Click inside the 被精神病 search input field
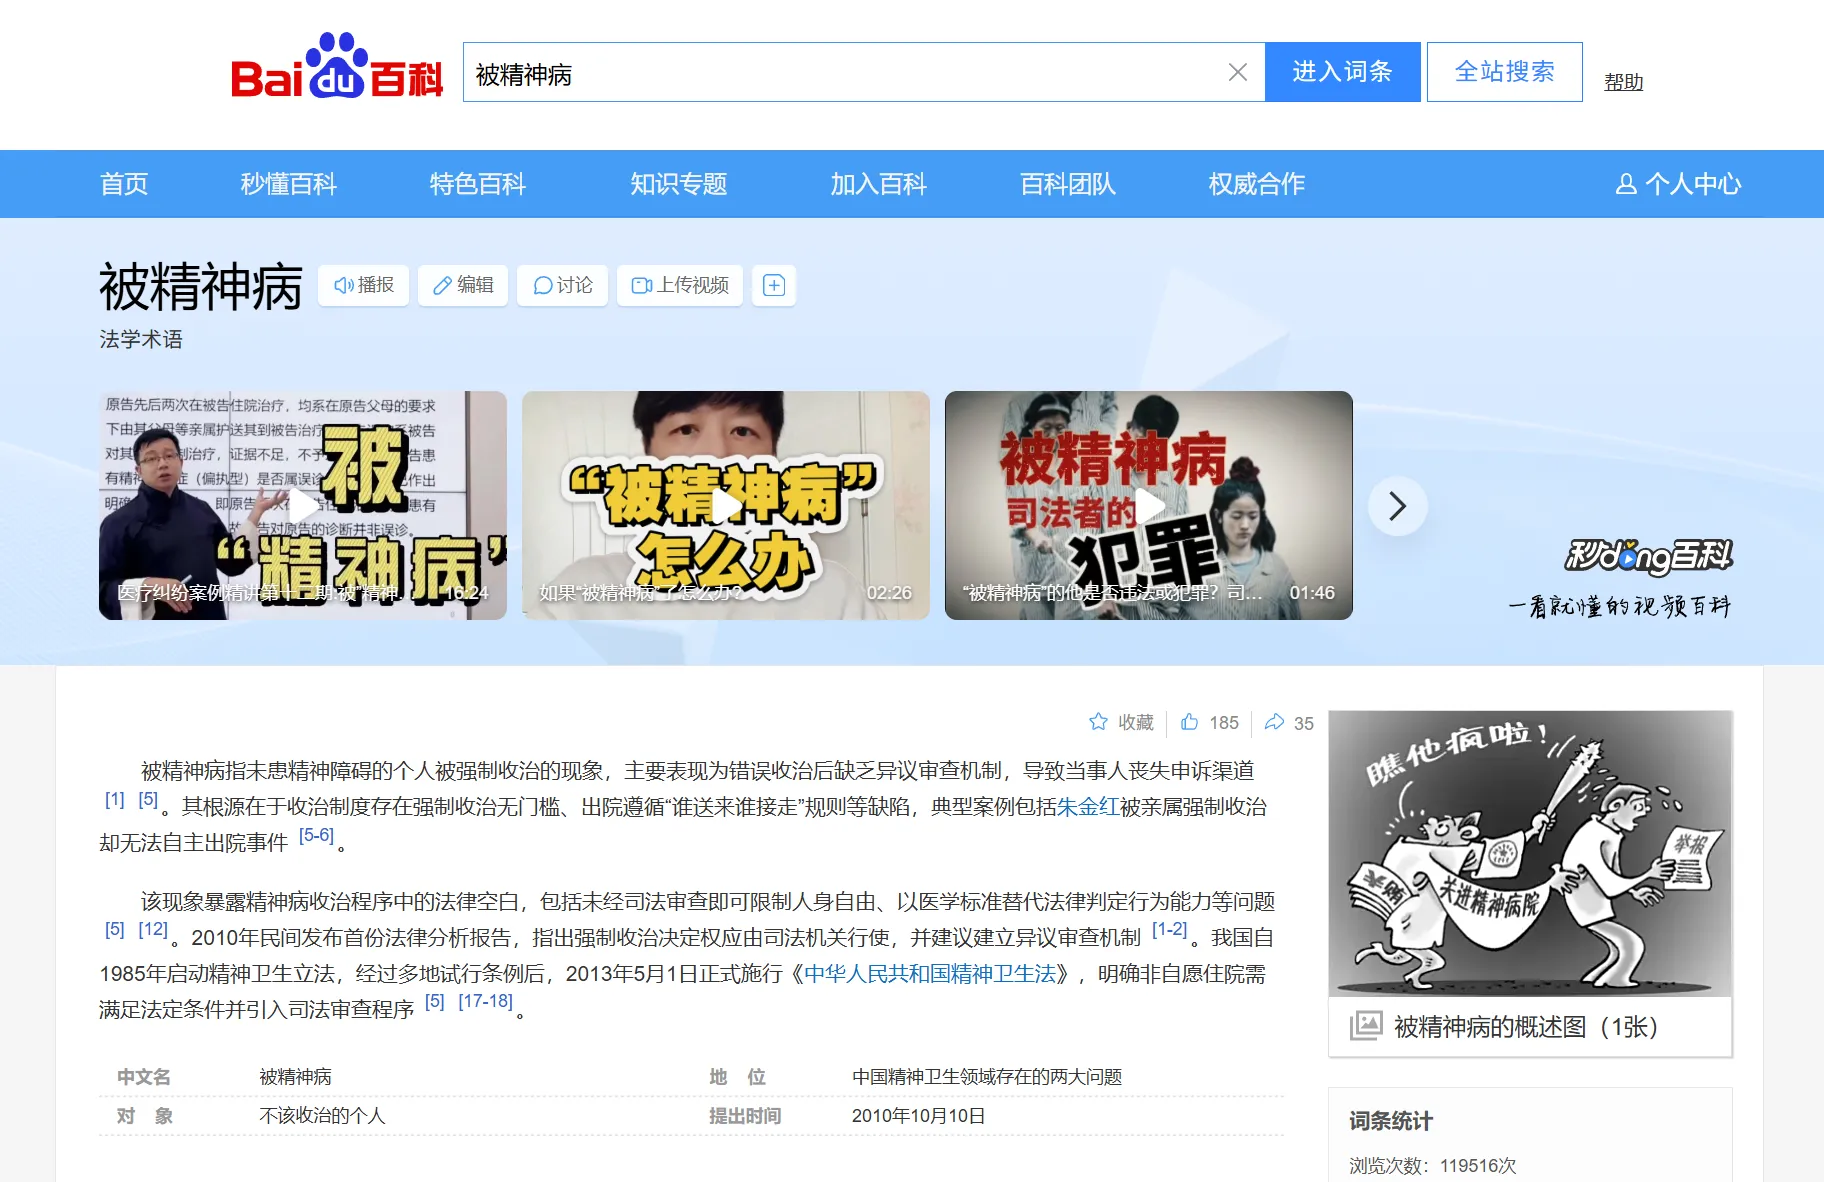The height and width of the screenshot is (1182, 1824). [x=800, y=72]
